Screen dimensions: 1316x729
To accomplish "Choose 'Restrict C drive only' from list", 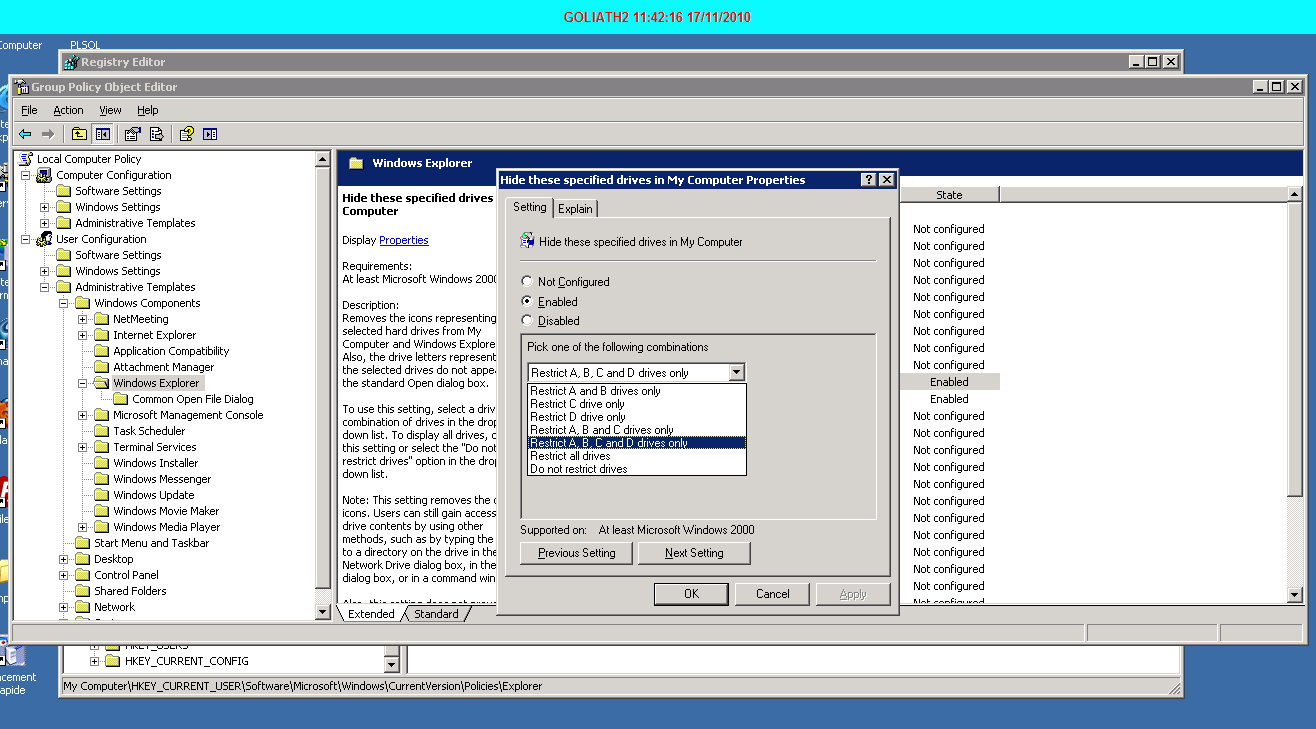I will (578, 404).
